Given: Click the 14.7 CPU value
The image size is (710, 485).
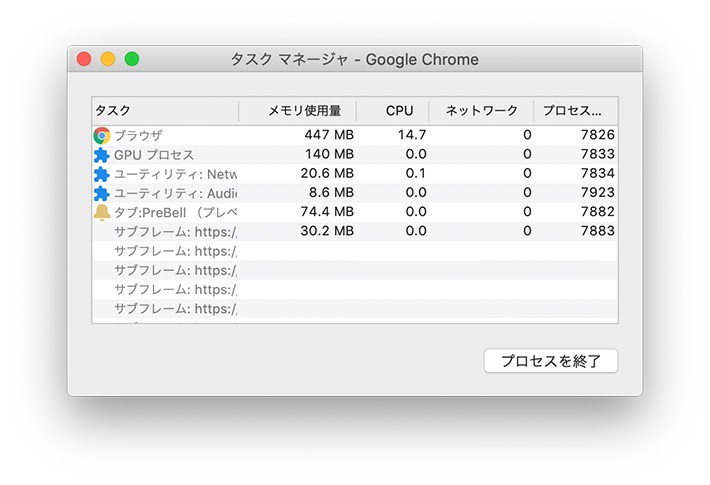Looking at the screenshot, I should [412, 135].
